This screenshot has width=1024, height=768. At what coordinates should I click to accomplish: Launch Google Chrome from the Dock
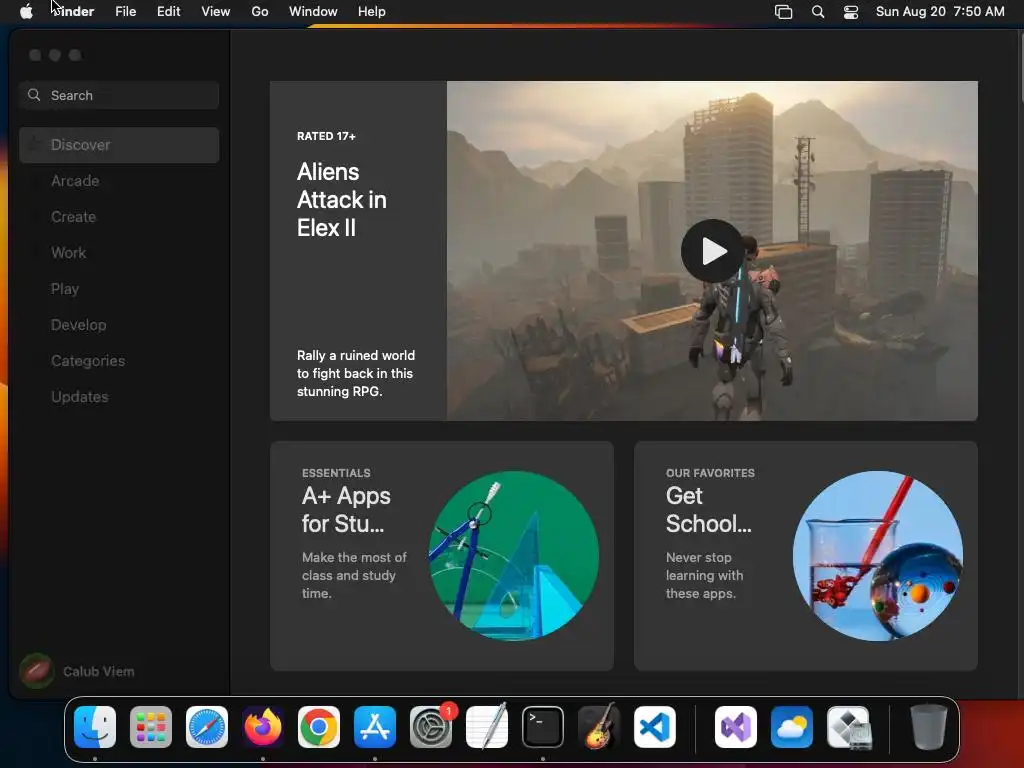tap(319, 727)
